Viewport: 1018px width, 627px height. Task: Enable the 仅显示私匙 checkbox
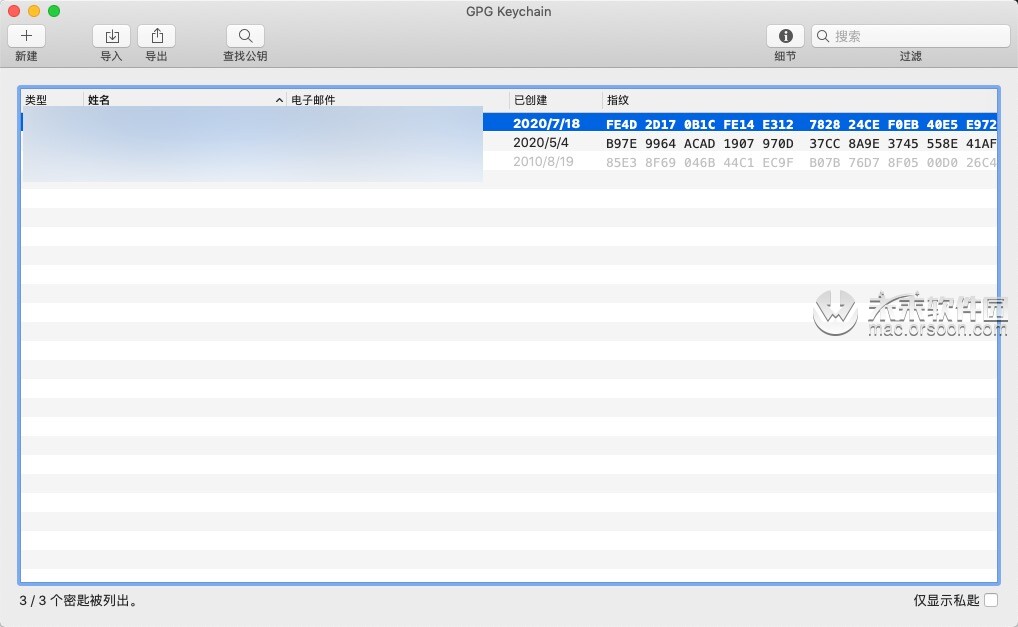[x=991, y=600]
